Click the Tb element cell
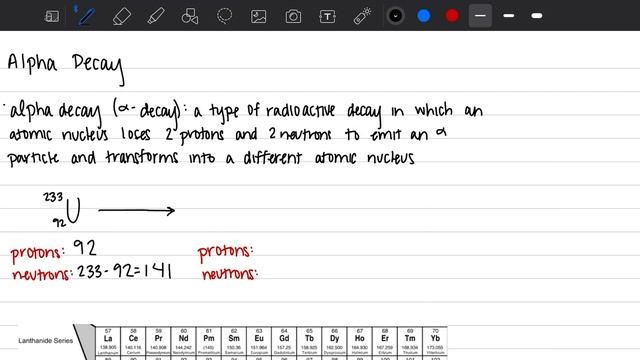The image size is (640, 360). point(309,341)
